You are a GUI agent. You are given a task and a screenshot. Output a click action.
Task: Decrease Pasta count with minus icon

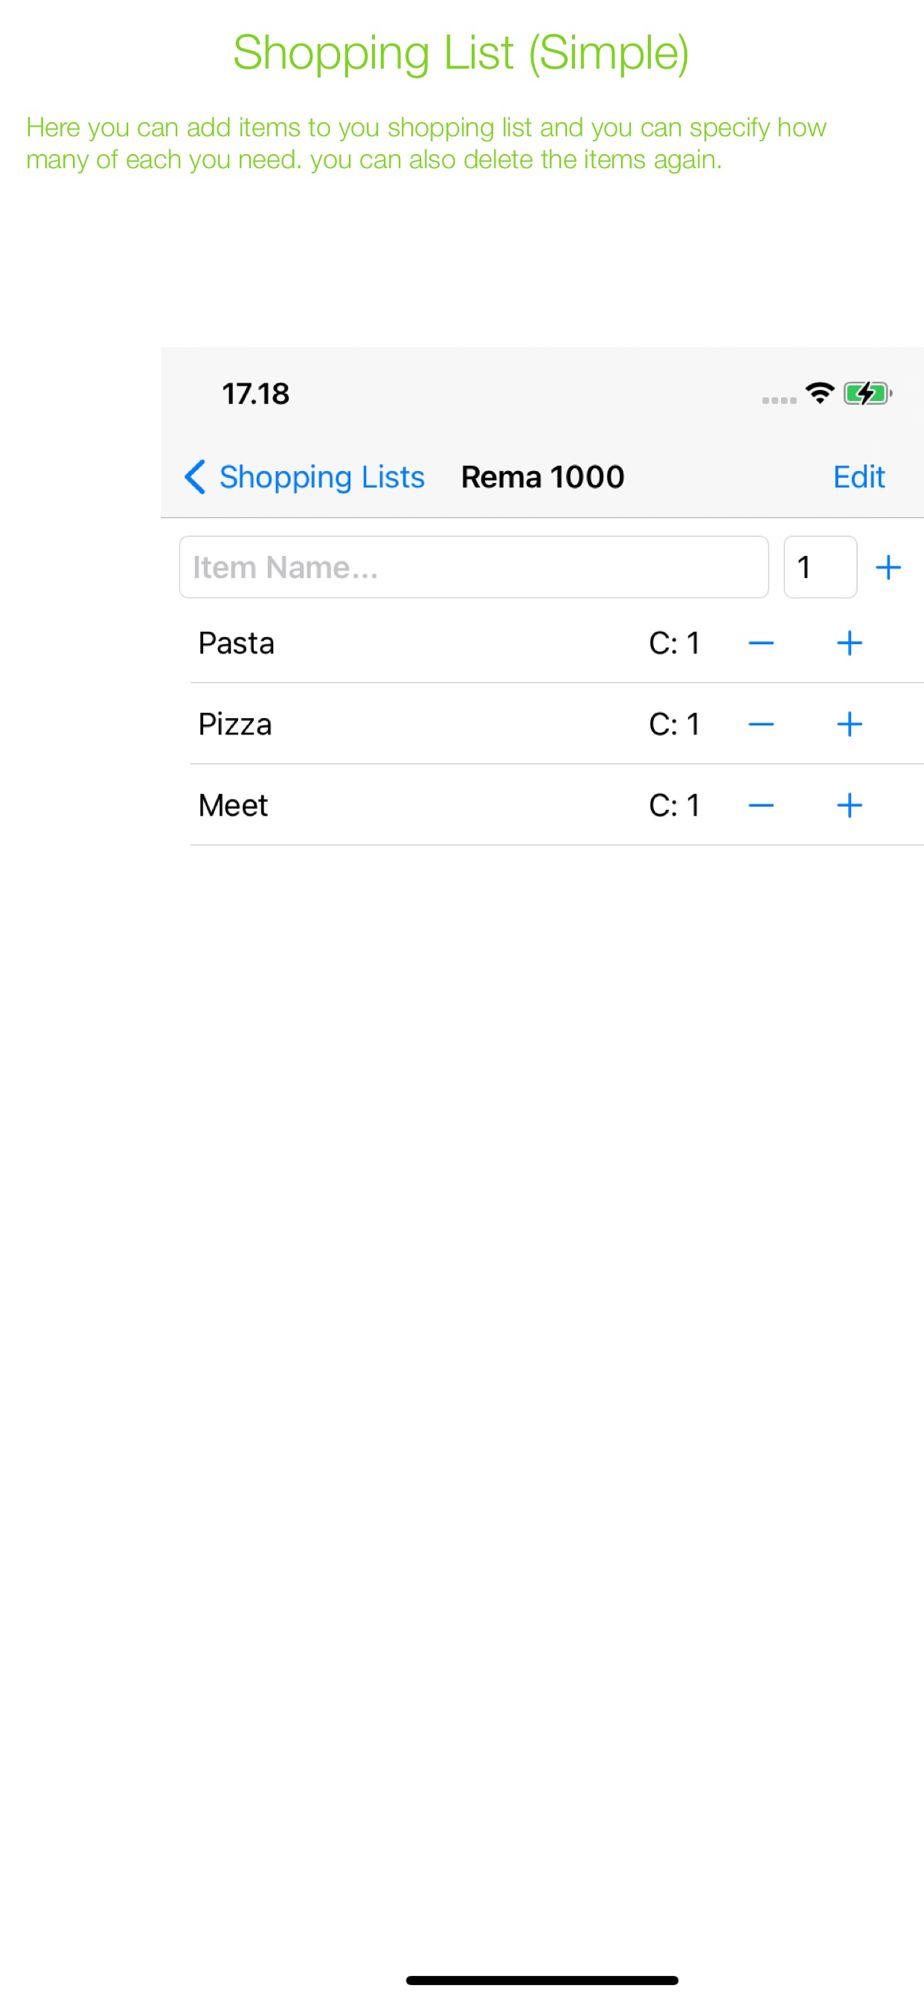[x=761, y=644]
